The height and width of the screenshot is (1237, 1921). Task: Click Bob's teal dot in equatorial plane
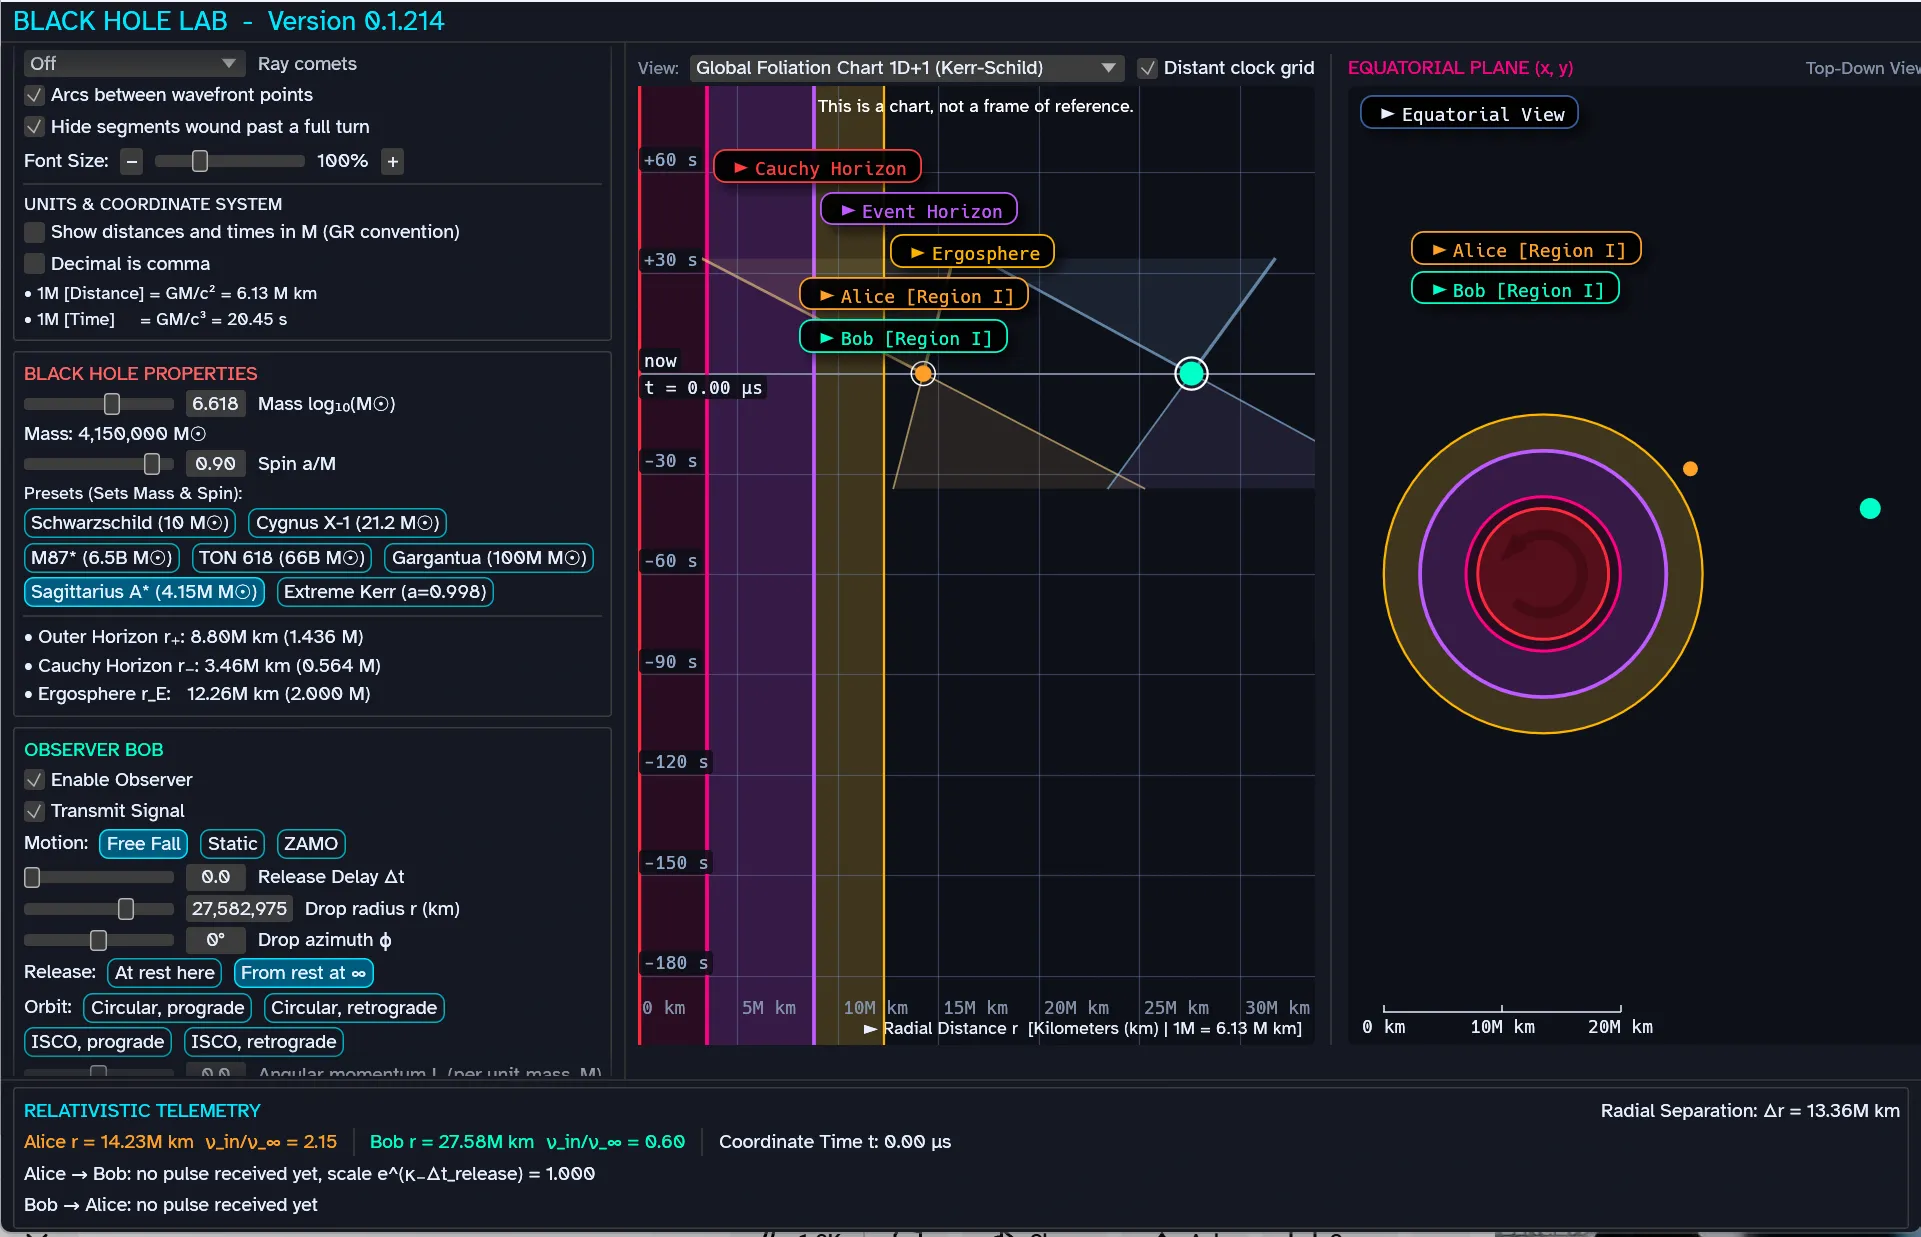tap(1870, 509)
